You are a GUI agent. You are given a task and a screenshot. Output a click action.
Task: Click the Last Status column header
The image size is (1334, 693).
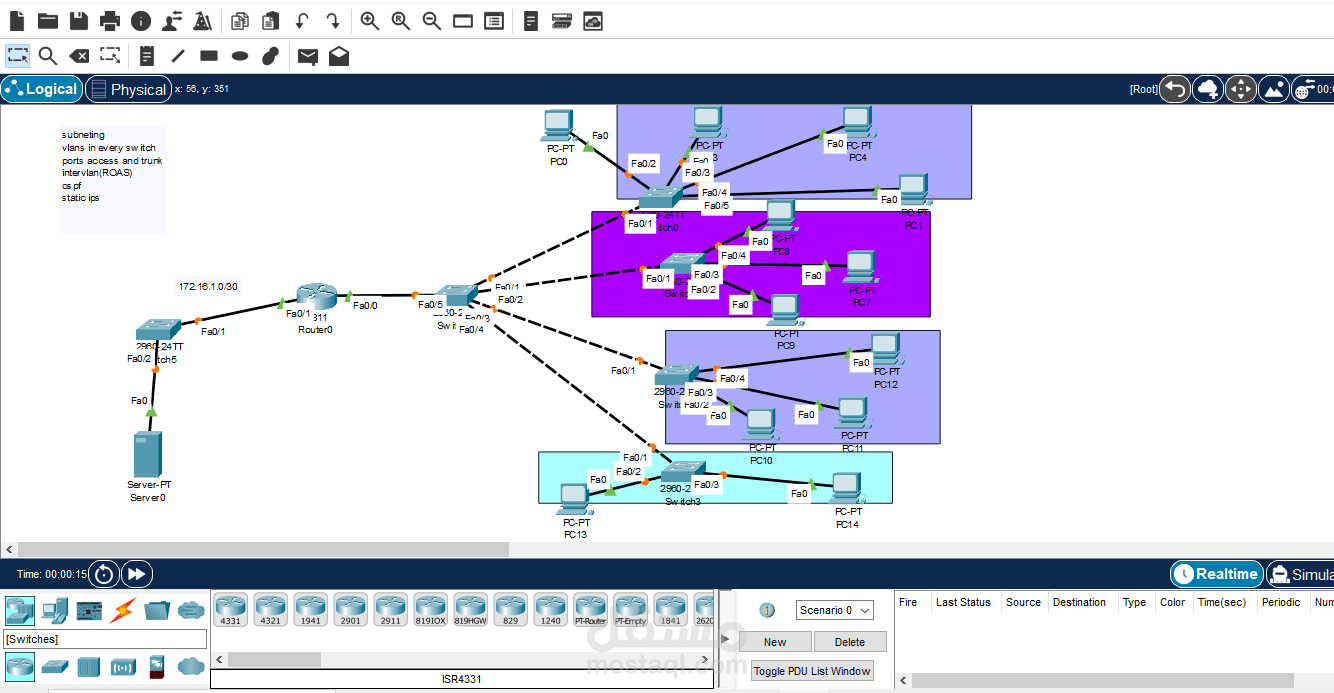click(x=963, y=602)
